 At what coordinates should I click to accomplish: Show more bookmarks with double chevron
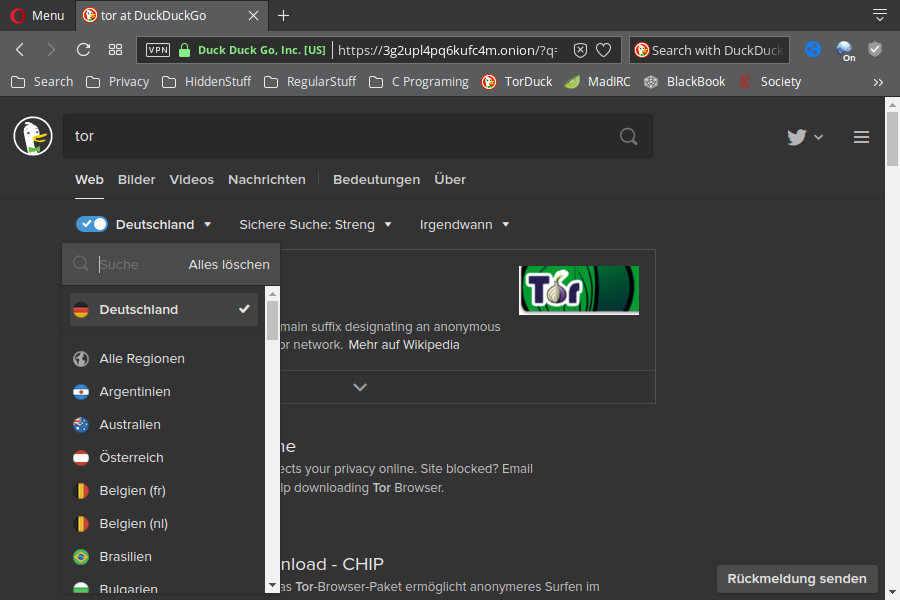pyautogui.click(x=878, y=82)
